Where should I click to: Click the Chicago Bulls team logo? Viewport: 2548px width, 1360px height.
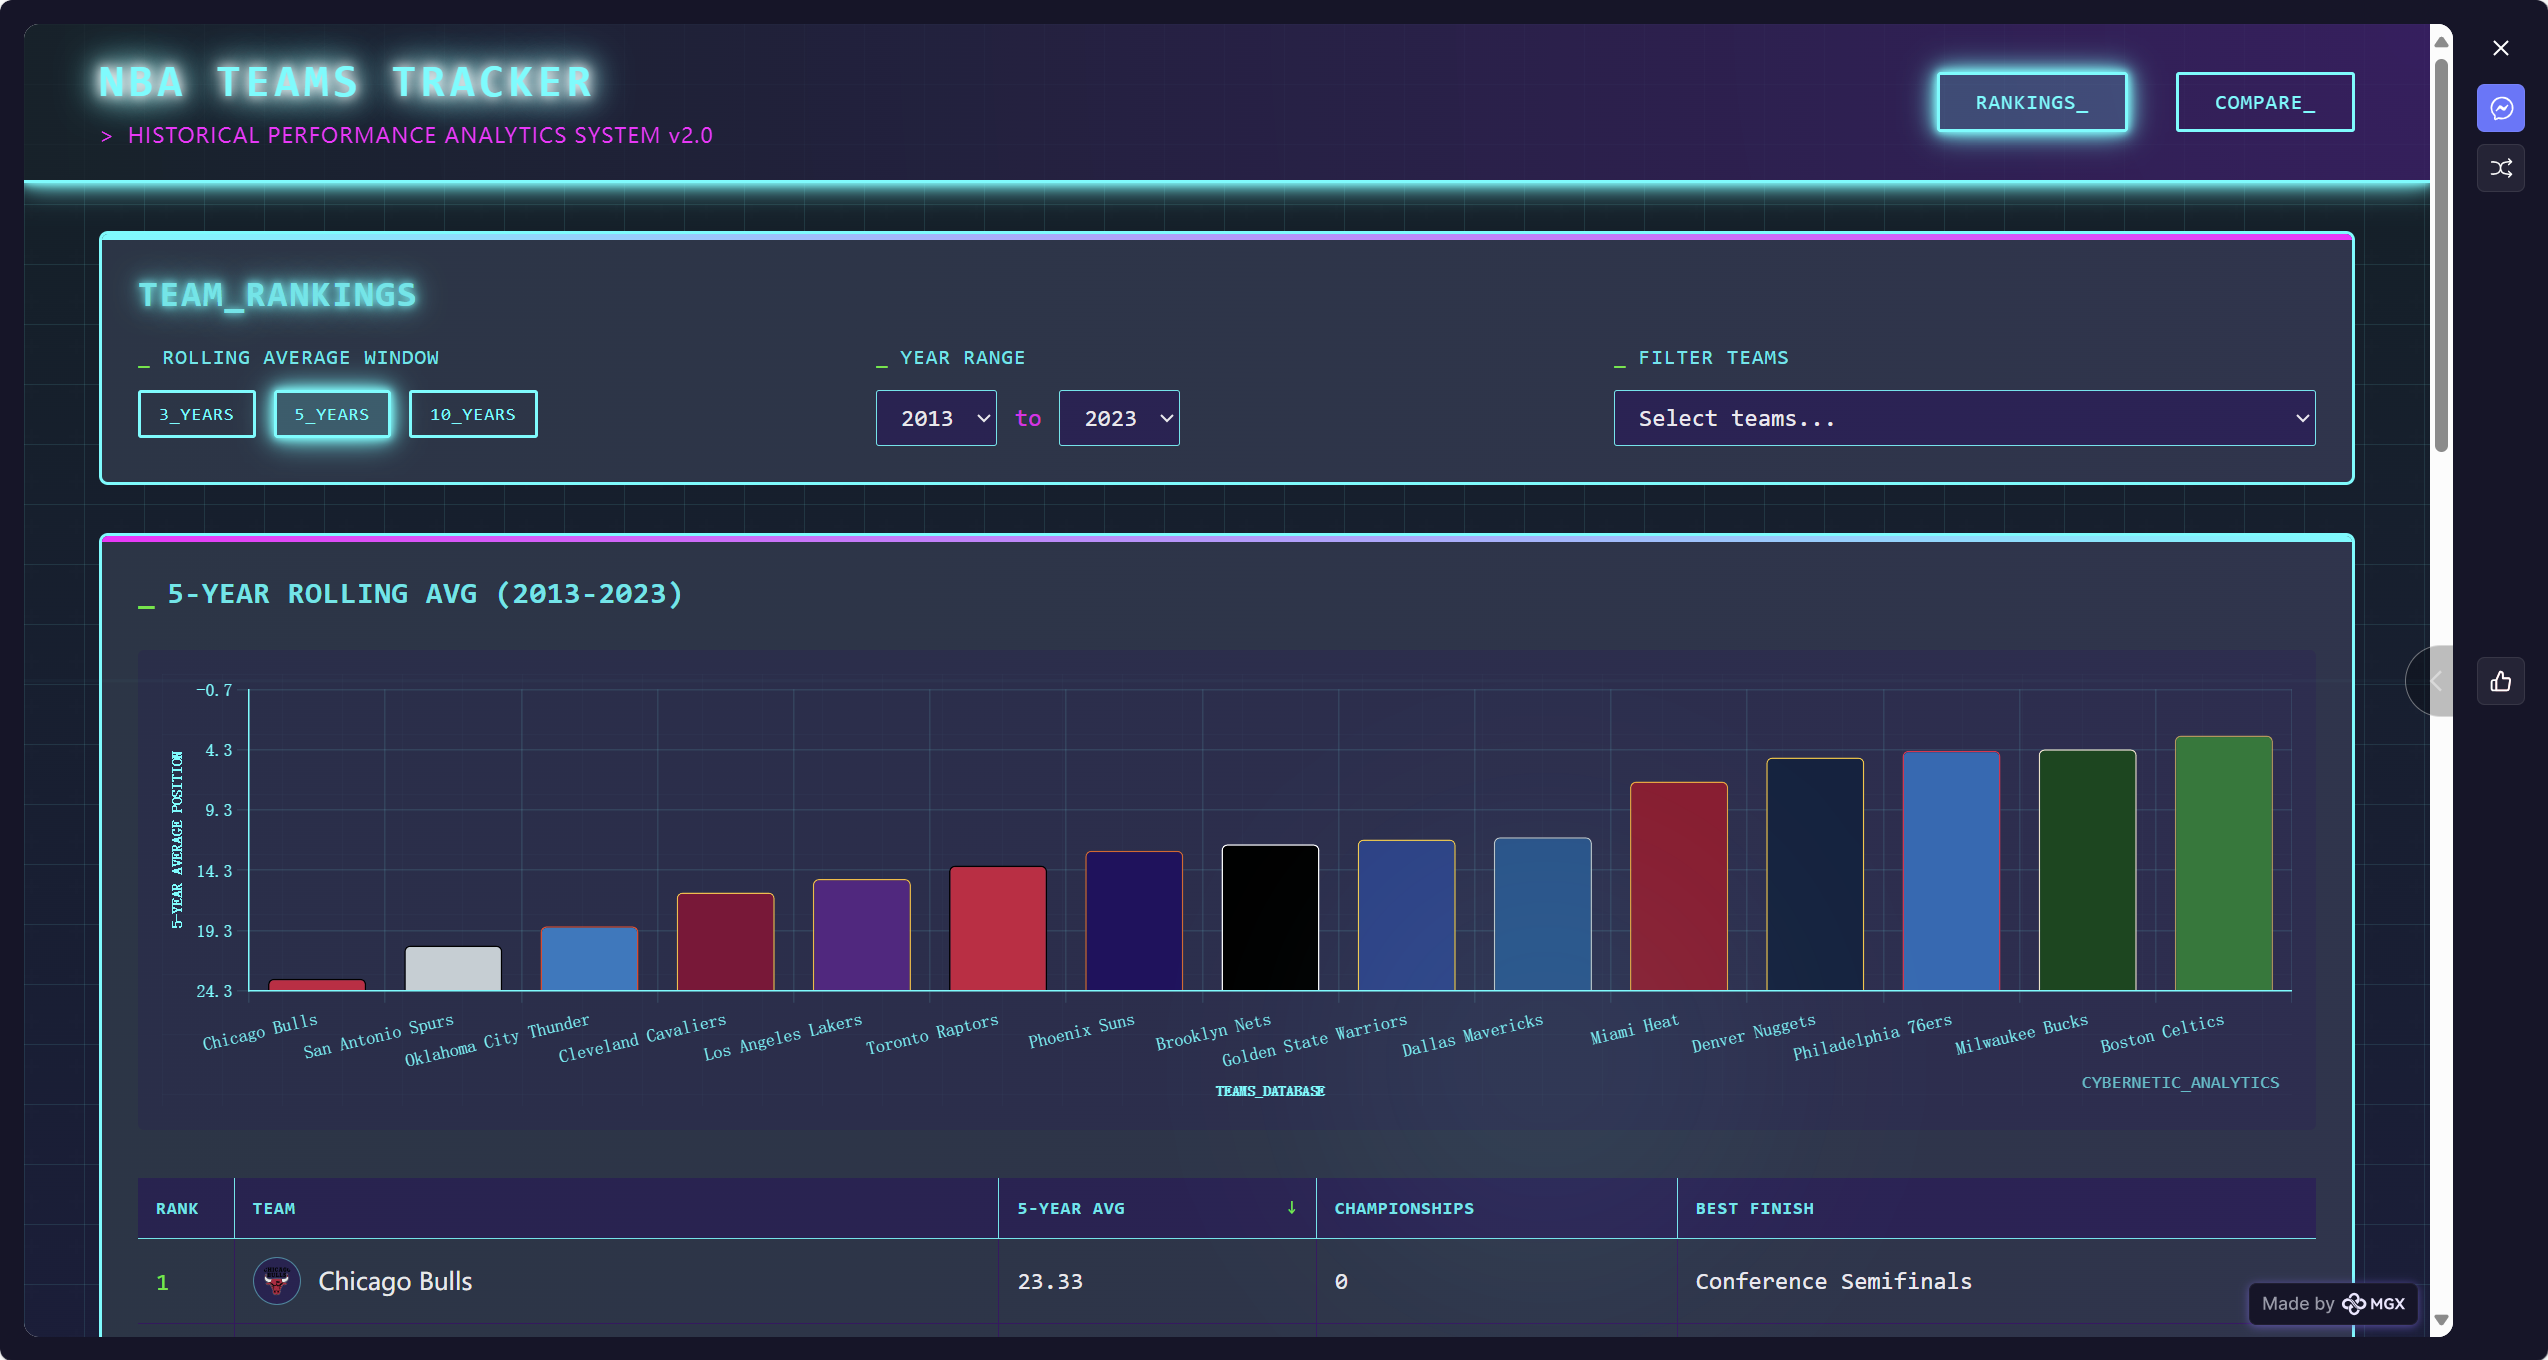pos(277,1281)
